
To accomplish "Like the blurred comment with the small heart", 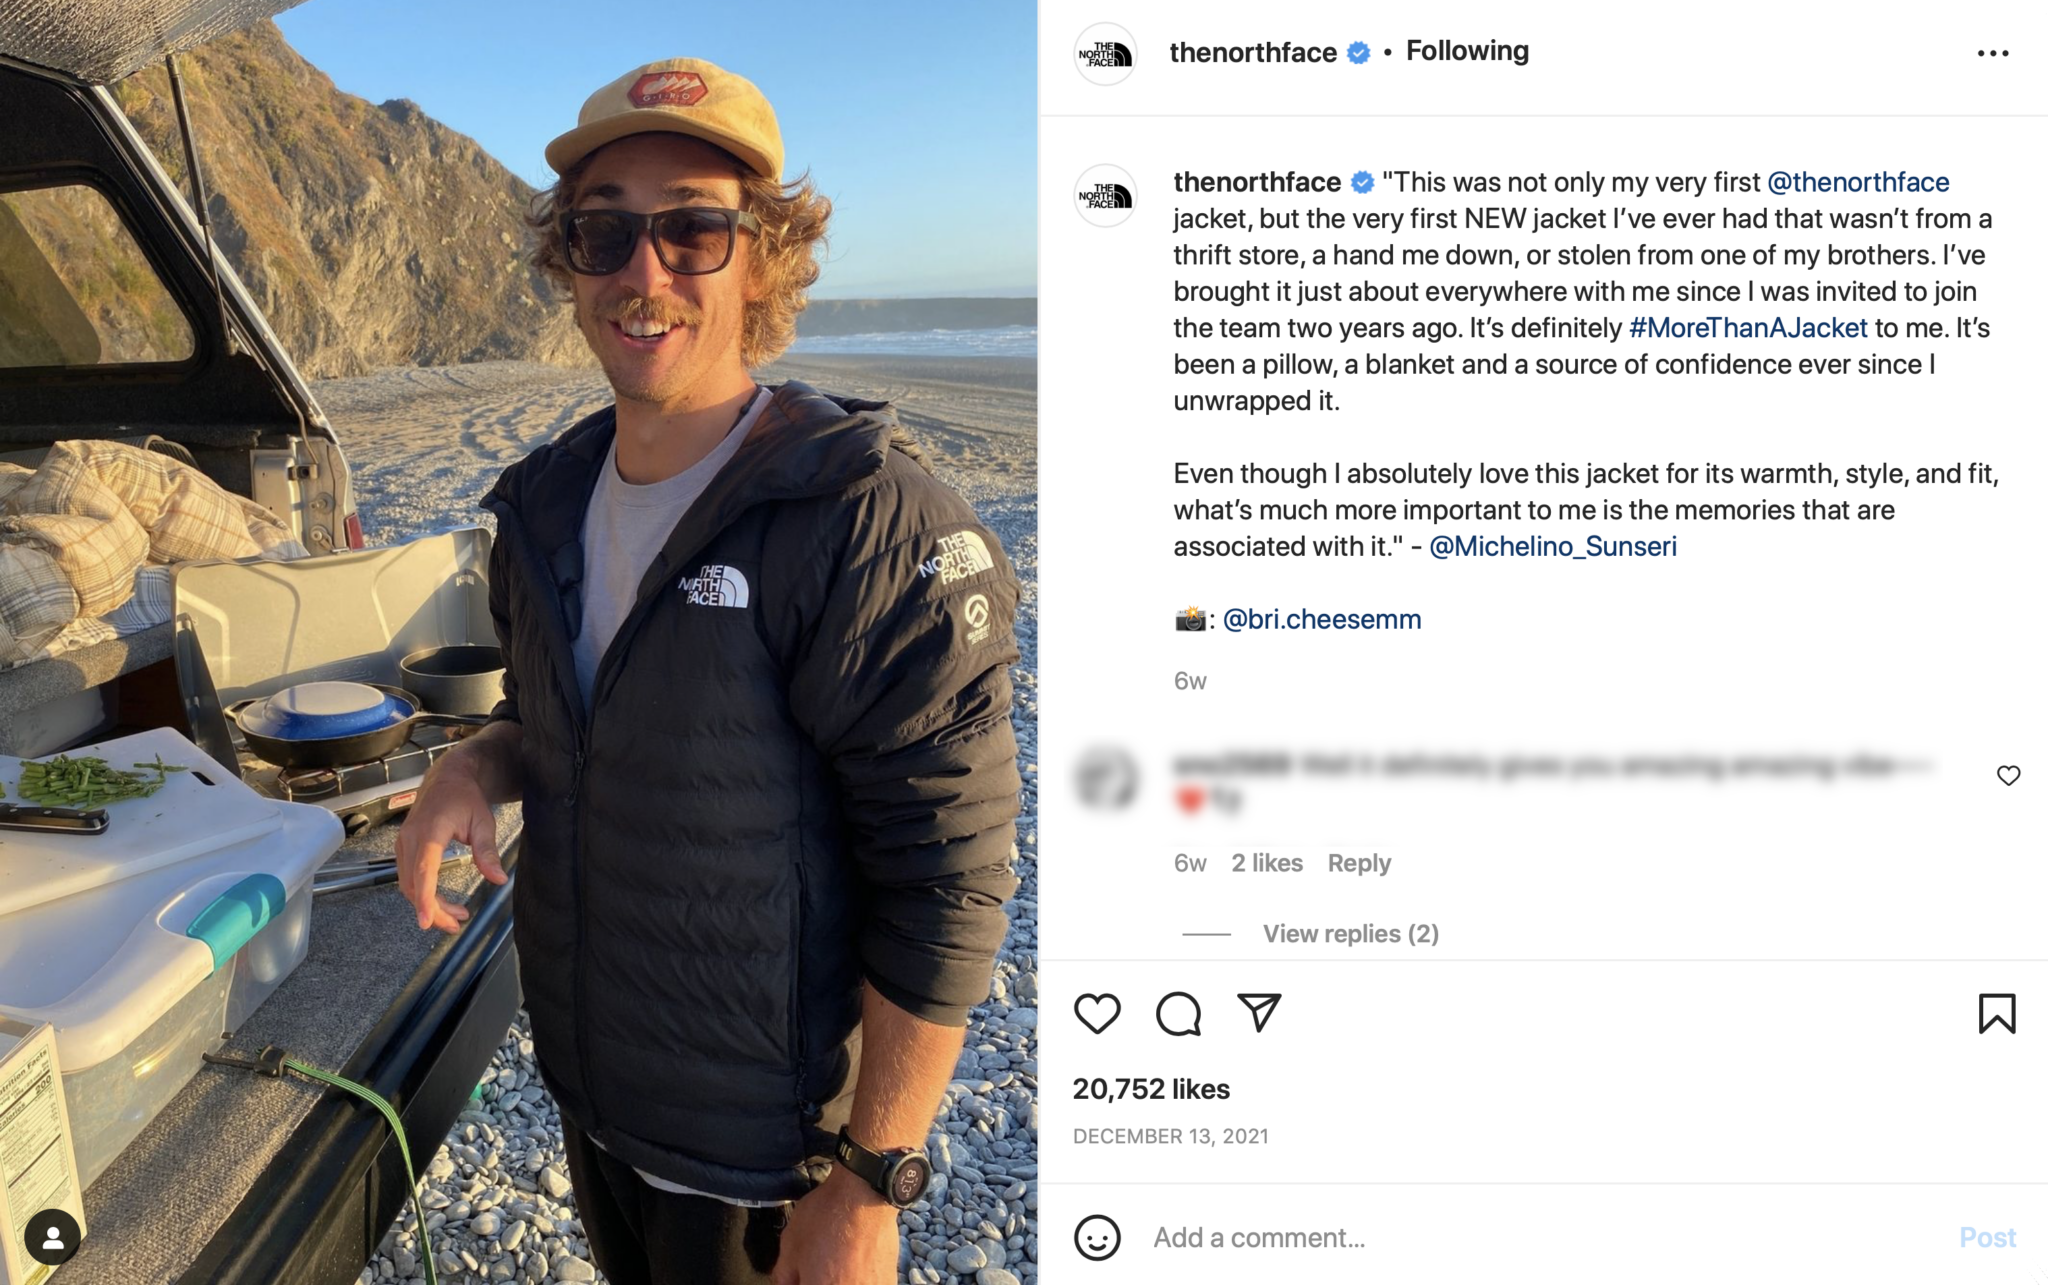I will click(2009, 775).
